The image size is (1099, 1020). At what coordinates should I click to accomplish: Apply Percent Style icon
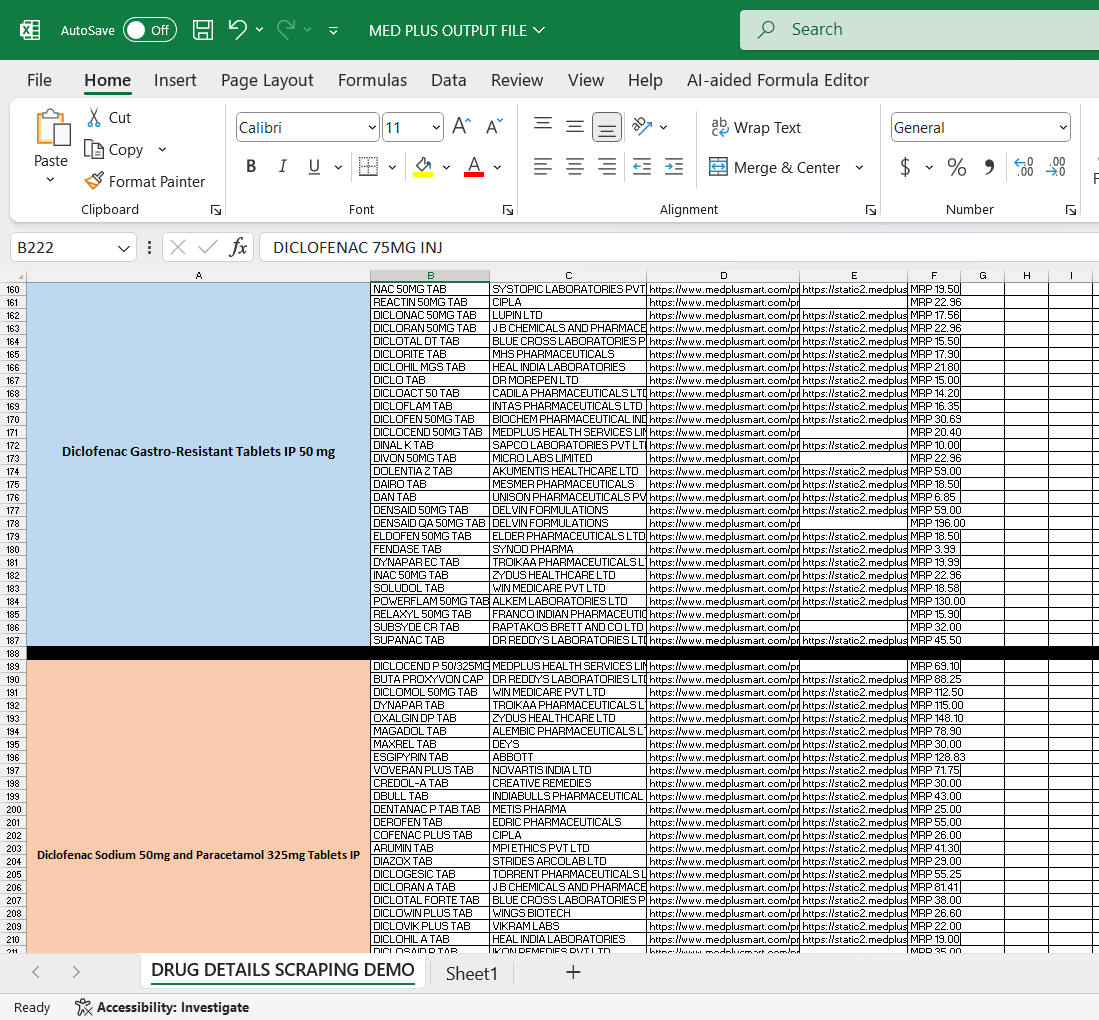point(956,168)
